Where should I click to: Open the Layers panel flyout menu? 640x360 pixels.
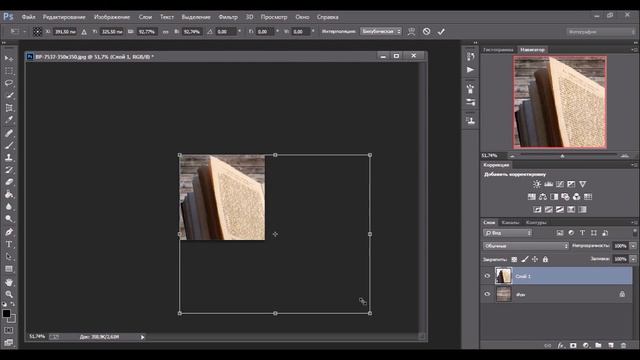click(634, 222)
